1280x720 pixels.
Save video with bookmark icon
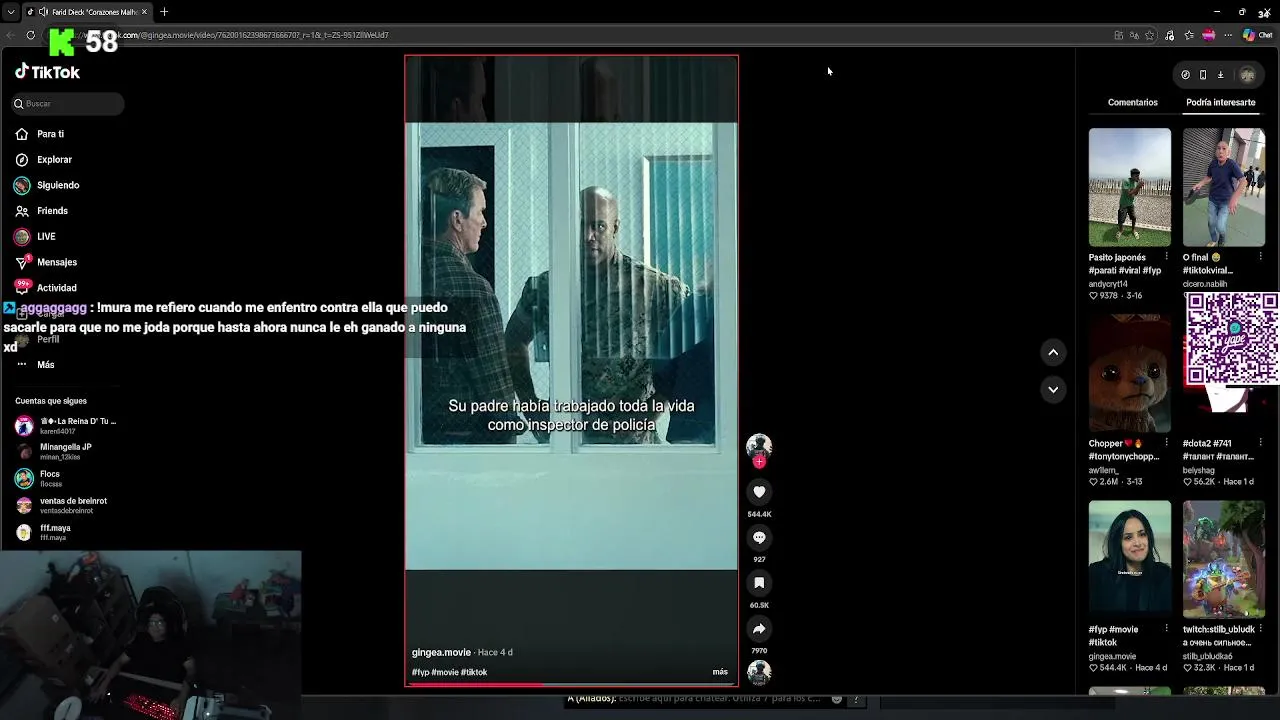pos(759,583)
